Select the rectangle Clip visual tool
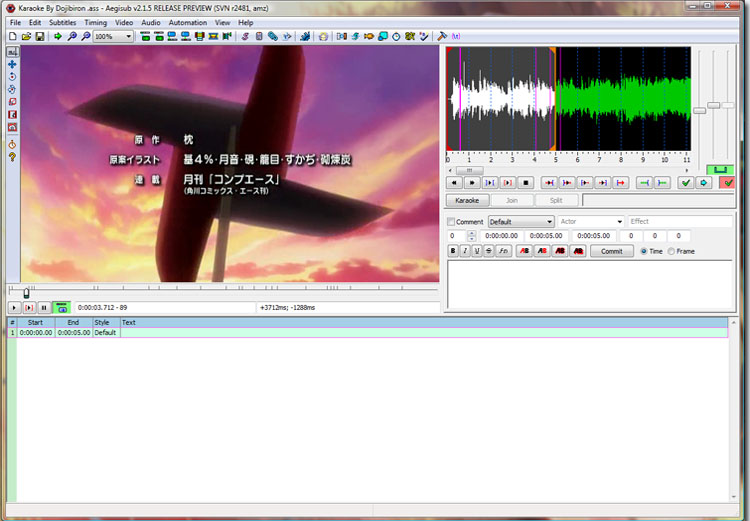Screen dimensions: 750x521 12,114
